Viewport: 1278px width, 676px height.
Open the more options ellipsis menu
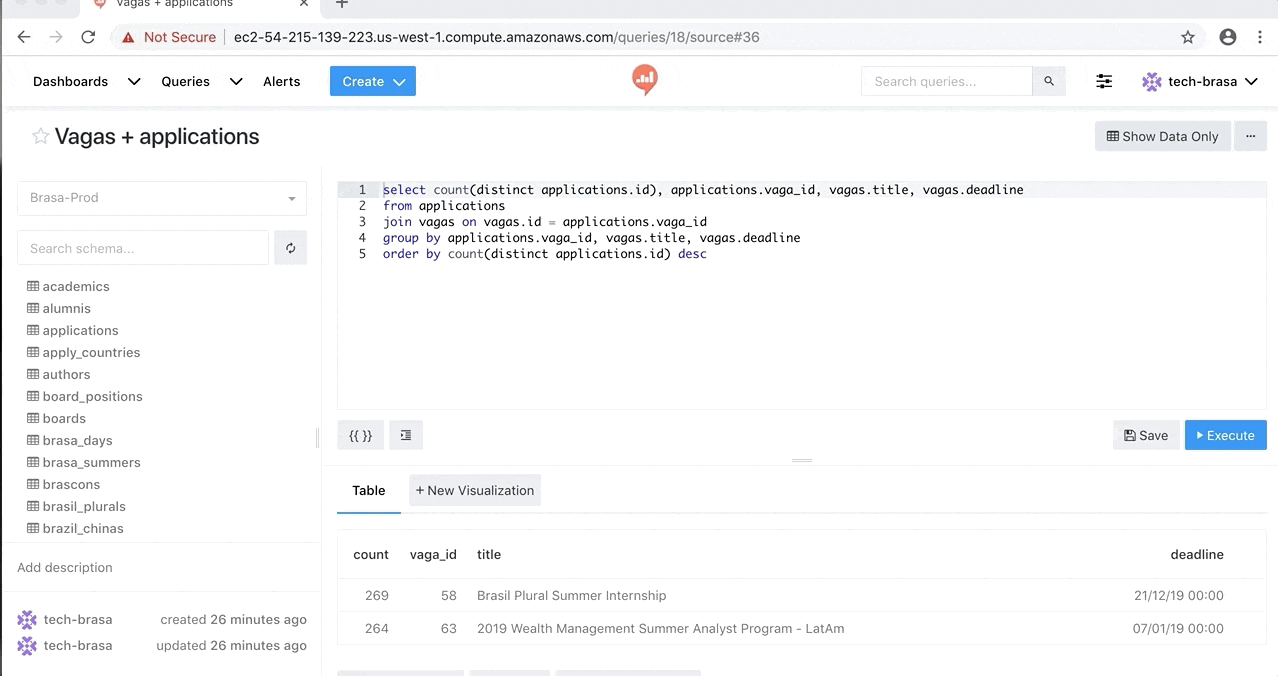(x=1250, y=136)
